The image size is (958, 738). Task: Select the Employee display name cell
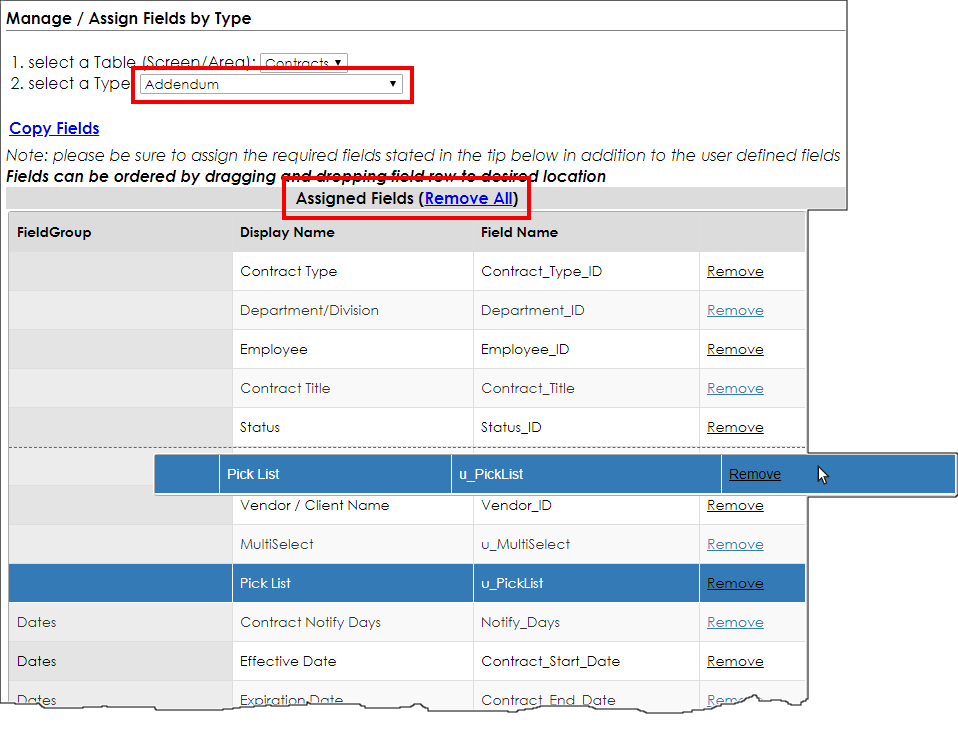353,349
